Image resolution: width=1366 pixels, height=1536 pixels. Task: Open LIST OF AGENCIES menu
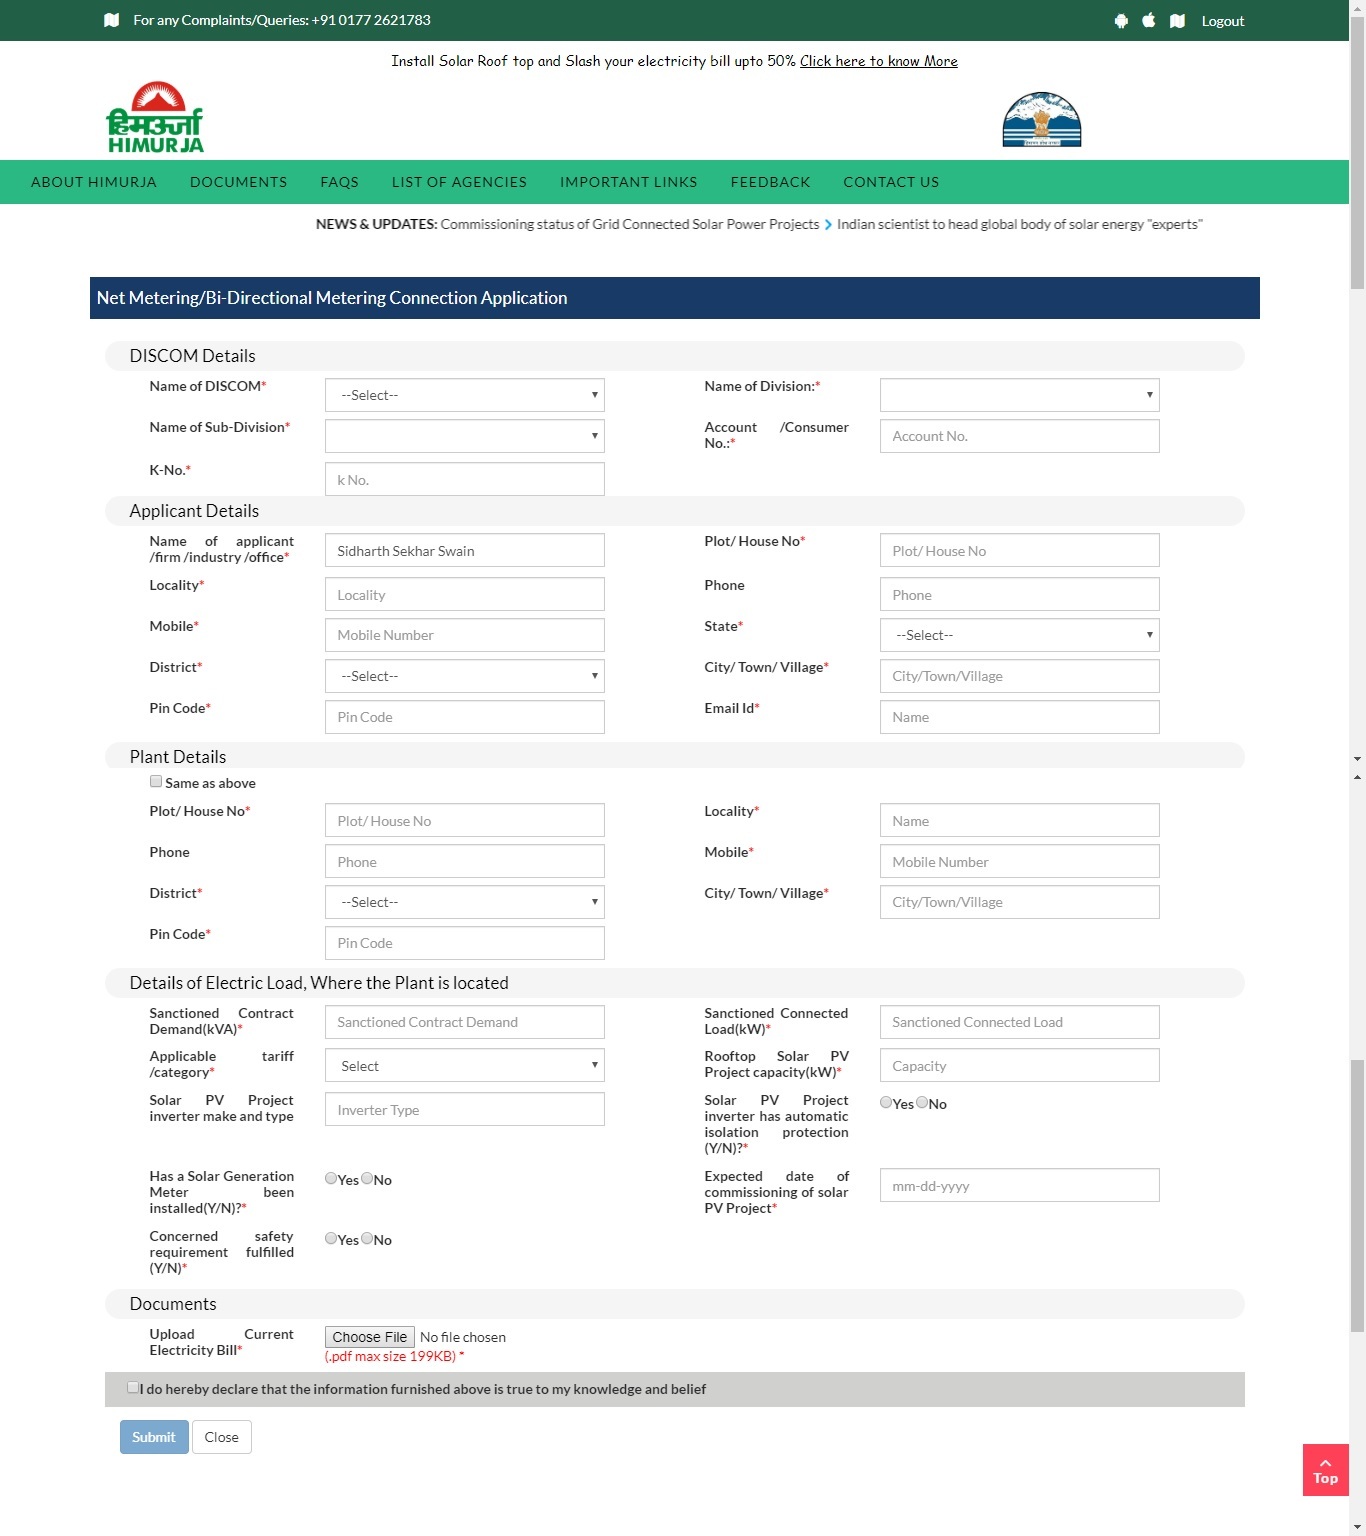tap(459, 182)
